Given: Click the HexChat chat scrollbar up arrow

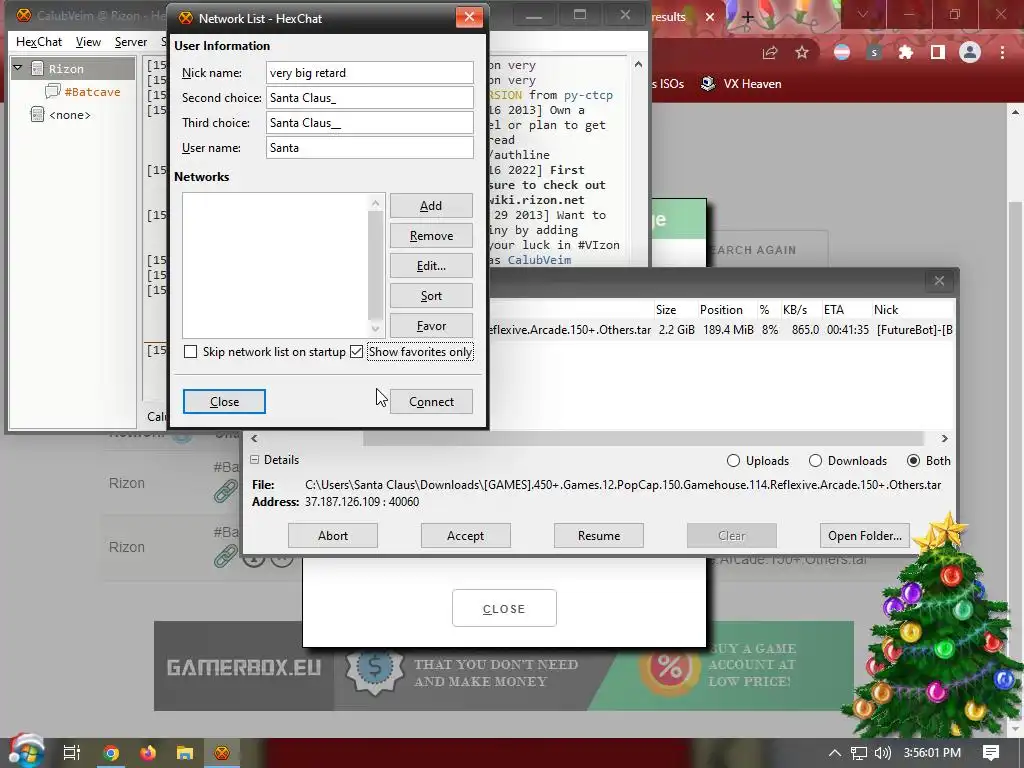Looking at the screenshot, I should 638,64.
